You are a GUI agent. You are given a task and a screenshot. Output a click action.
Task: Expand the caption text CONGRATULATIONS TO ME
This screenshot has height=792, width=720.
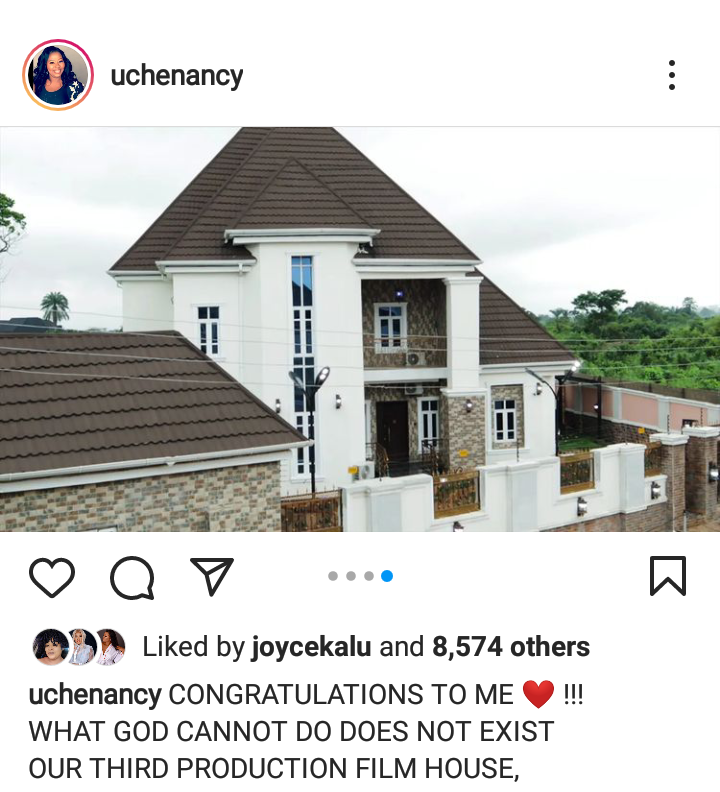[x=341, y=695]
